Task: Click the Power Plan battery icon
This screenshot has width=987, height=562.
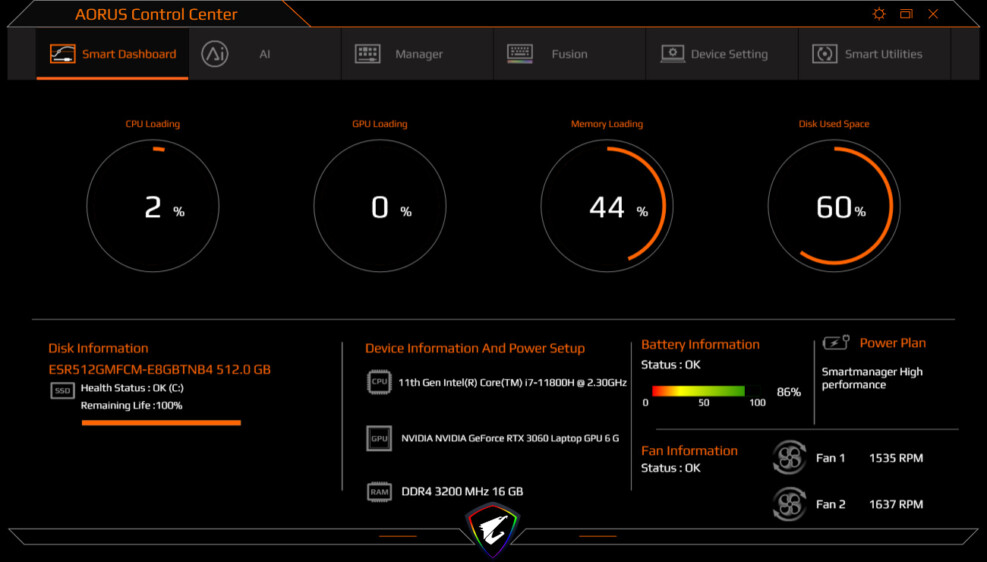Action: point(836,342)
